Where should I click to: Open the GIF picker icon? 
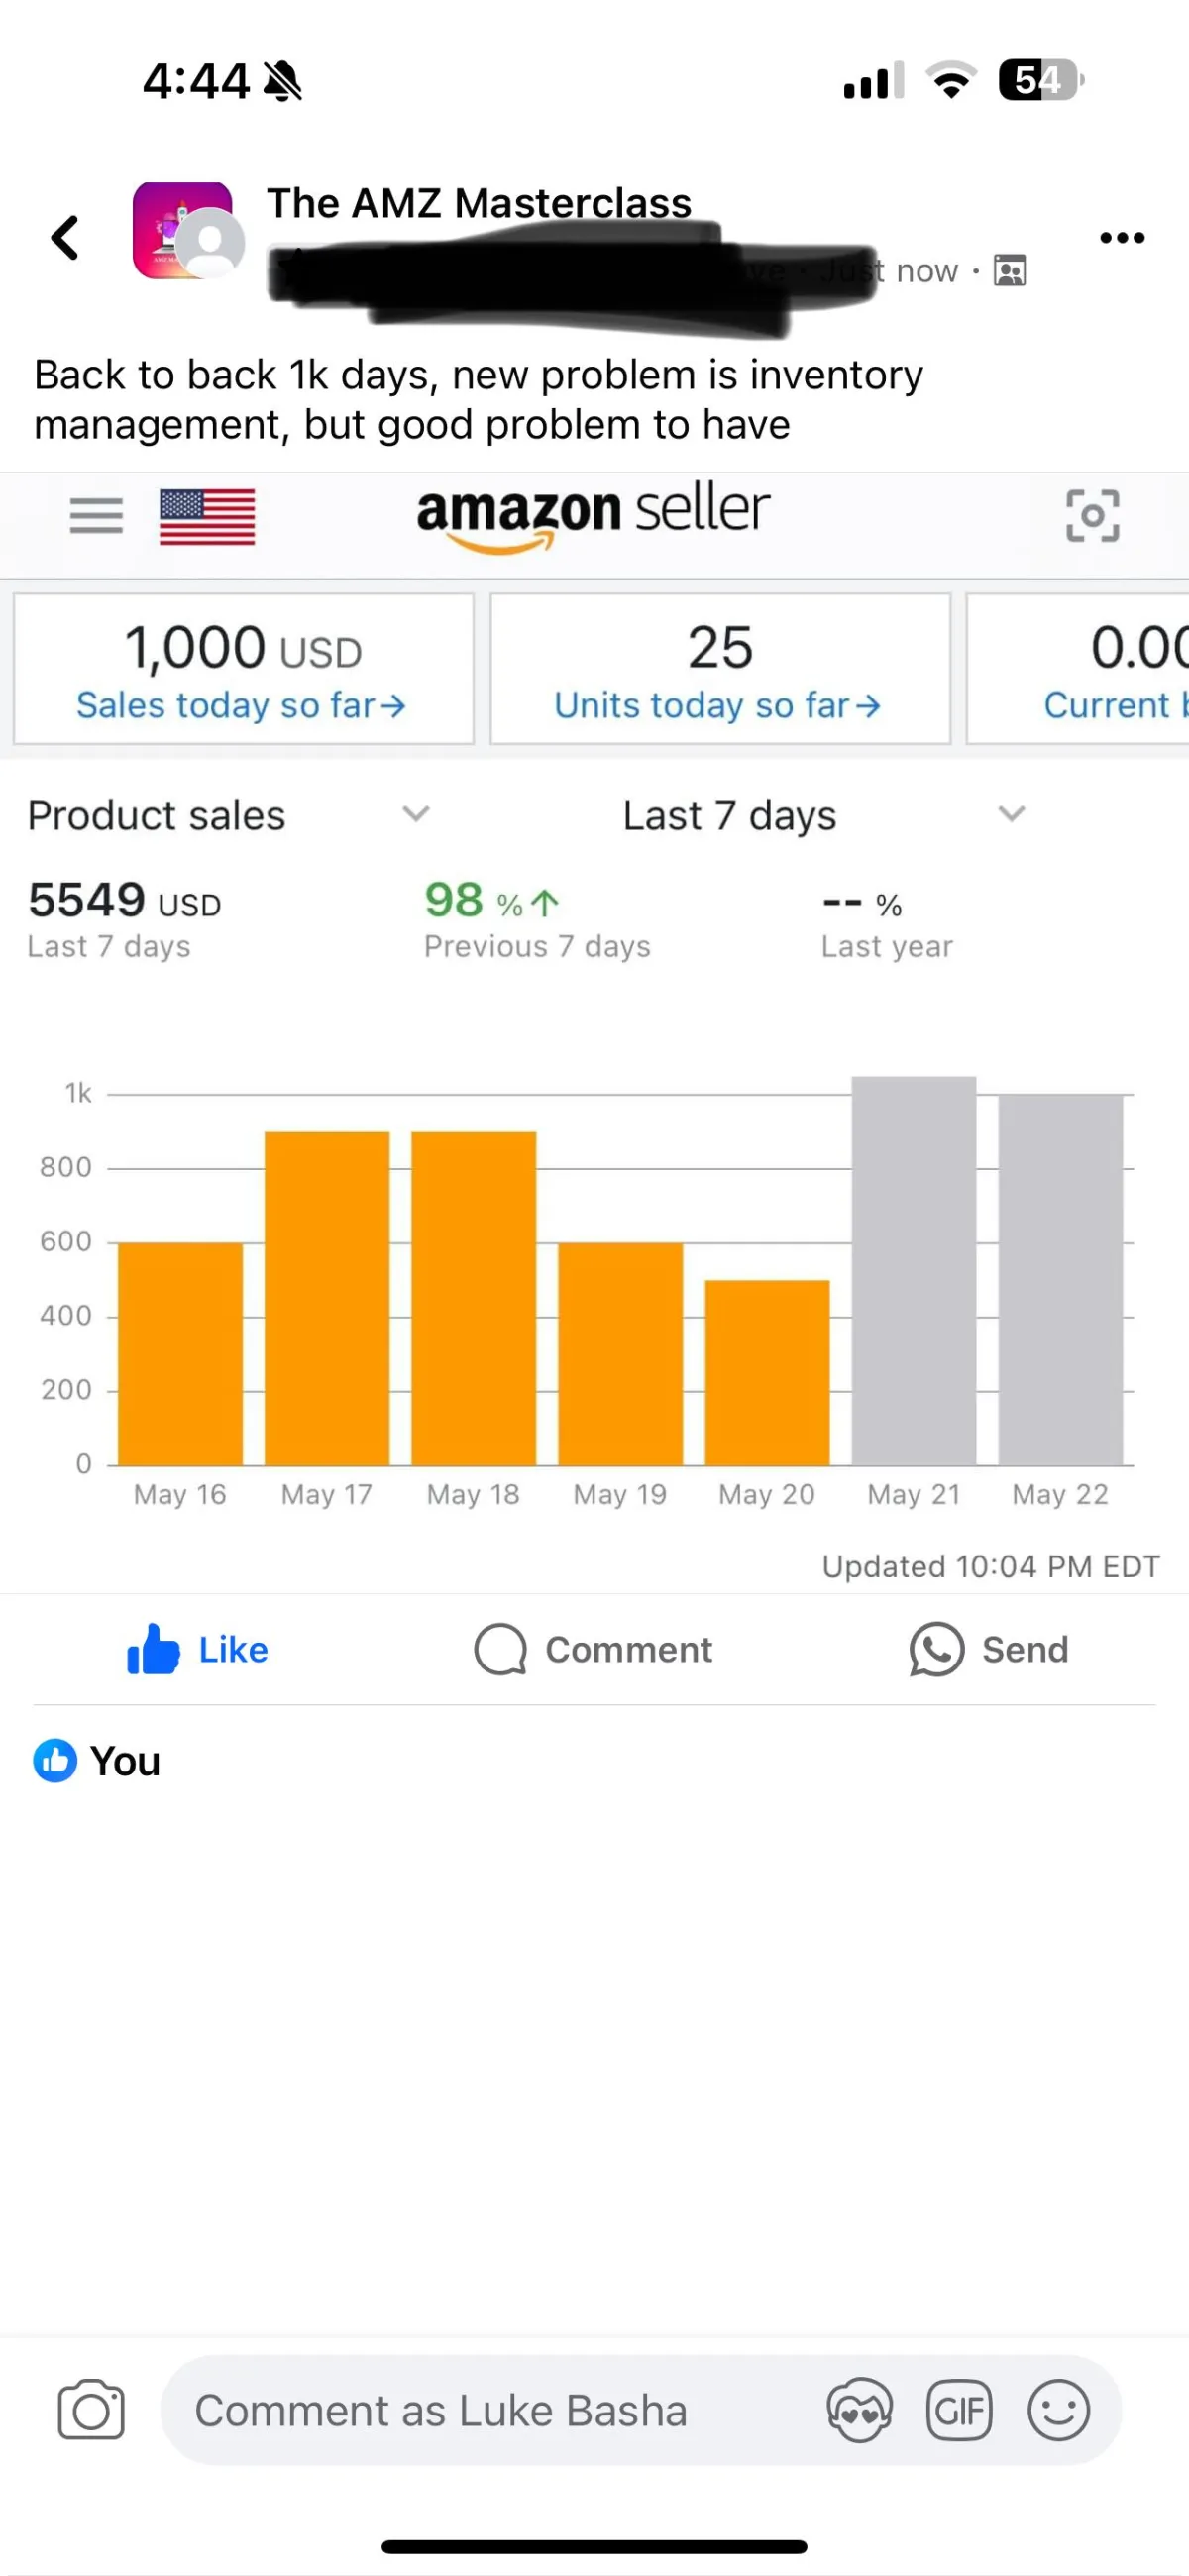tap(959, 2410)
